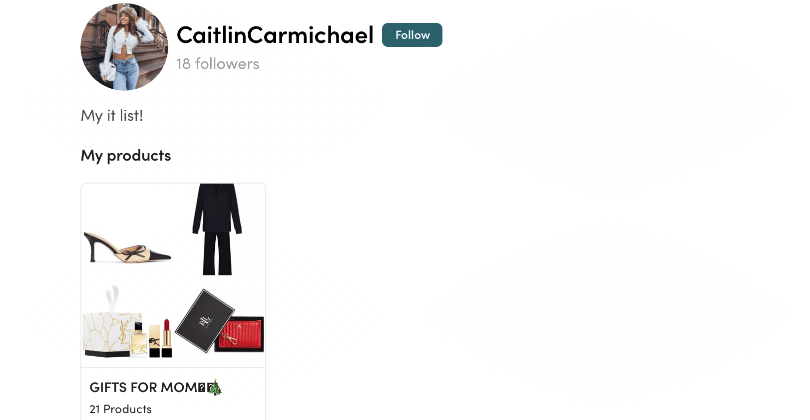Click the 21 Products count label
Viewport: 810px width, 420px height.
120,409
